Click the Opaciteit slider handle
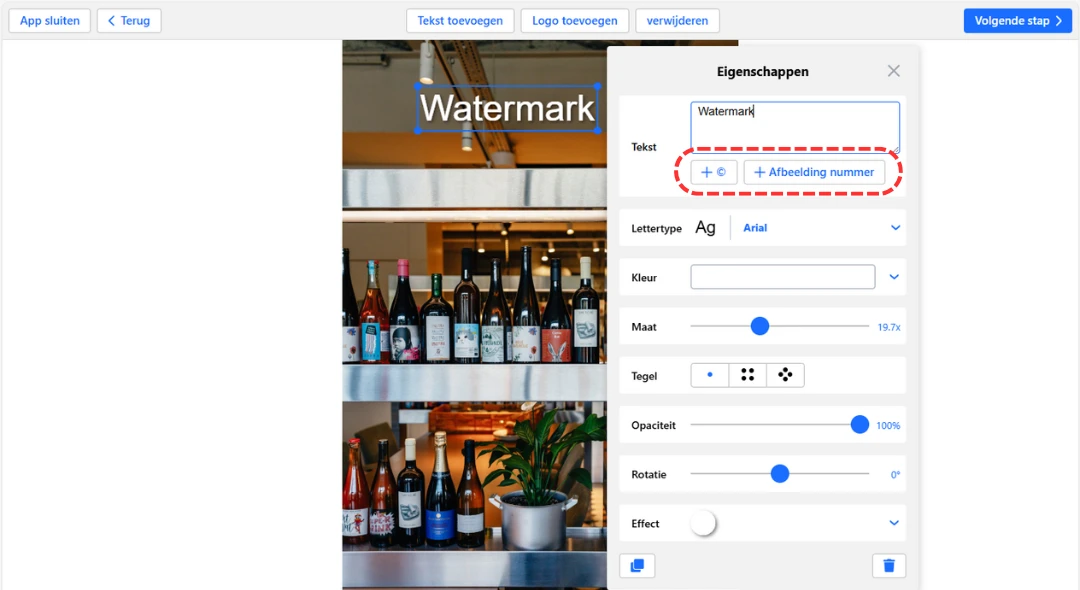The height and width of the screenshot is (590, 1080). 859,424
